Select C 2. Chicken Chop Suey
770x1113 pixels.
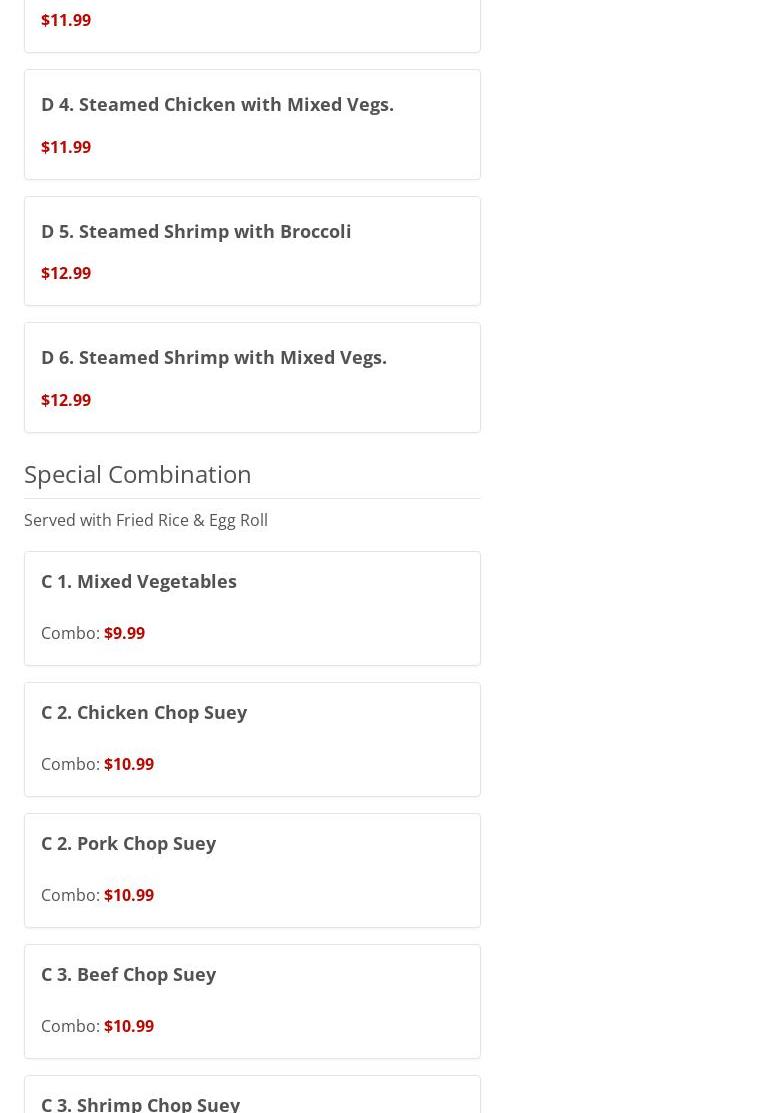144,712
